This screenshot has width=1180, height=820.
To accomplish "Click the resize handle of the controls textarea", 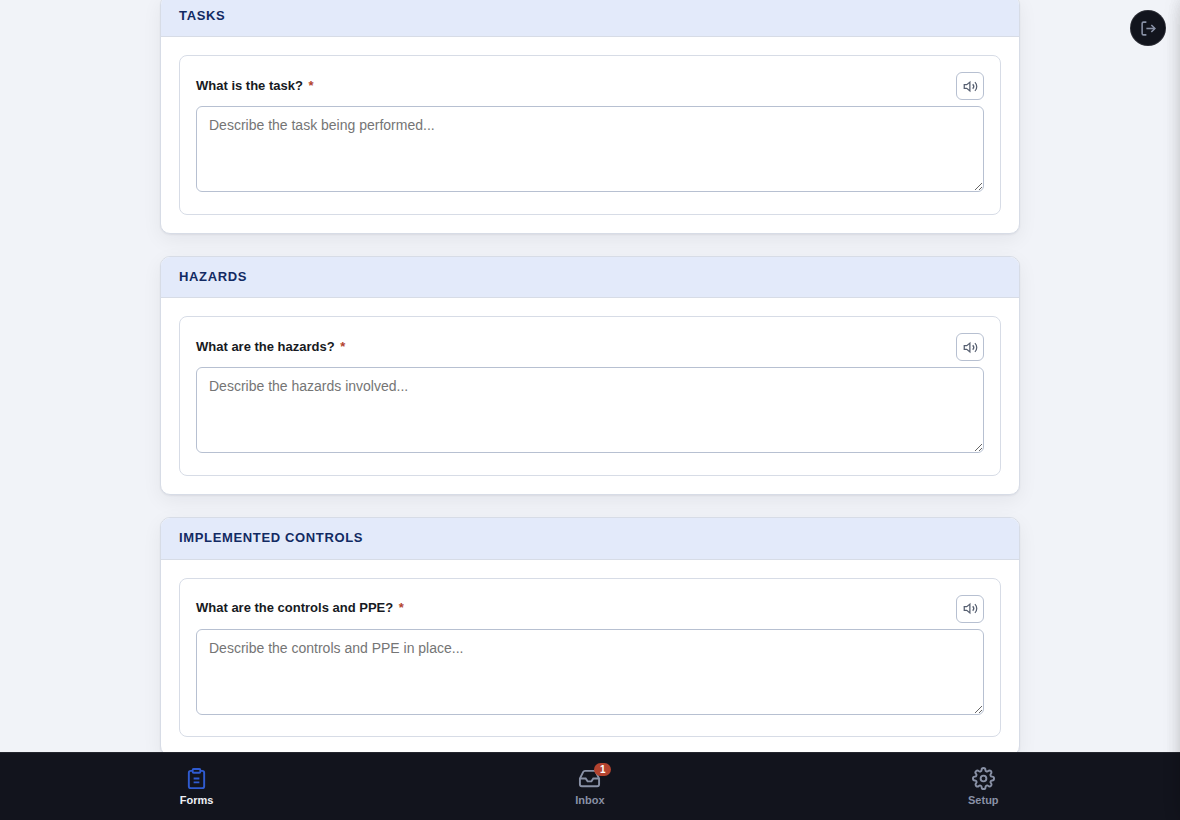I will click(x=978, y=709).
